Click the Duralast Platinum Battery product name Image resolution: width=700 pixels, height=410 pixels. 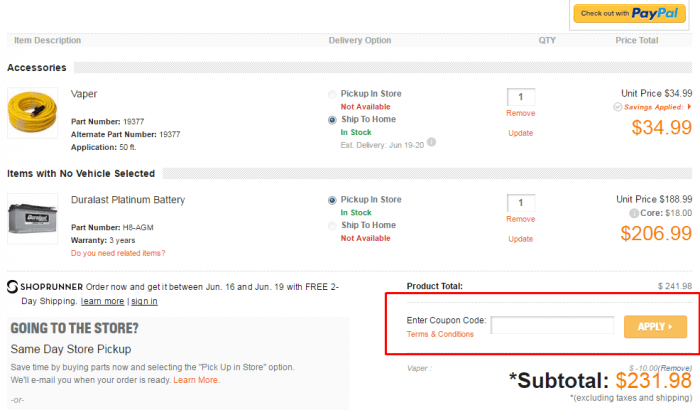click(128, 200)
